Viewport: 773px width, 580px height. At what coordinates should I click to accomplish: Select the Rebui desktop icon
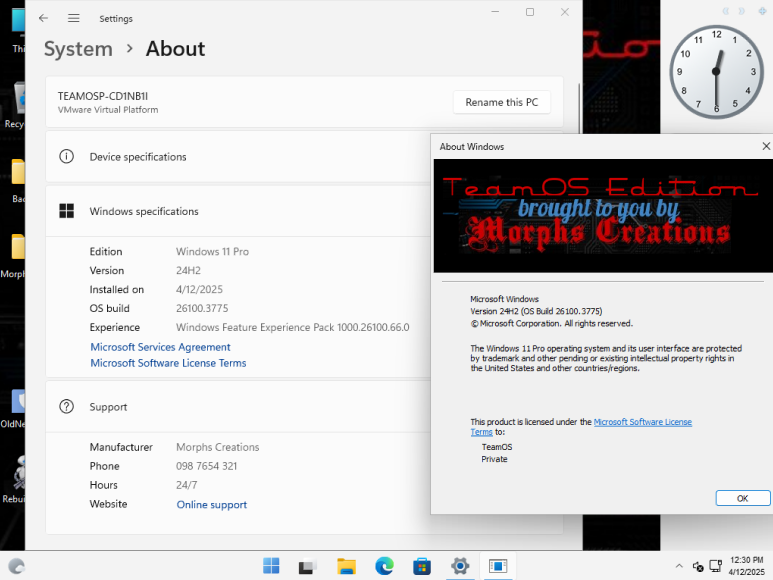[x=14, y=479]
